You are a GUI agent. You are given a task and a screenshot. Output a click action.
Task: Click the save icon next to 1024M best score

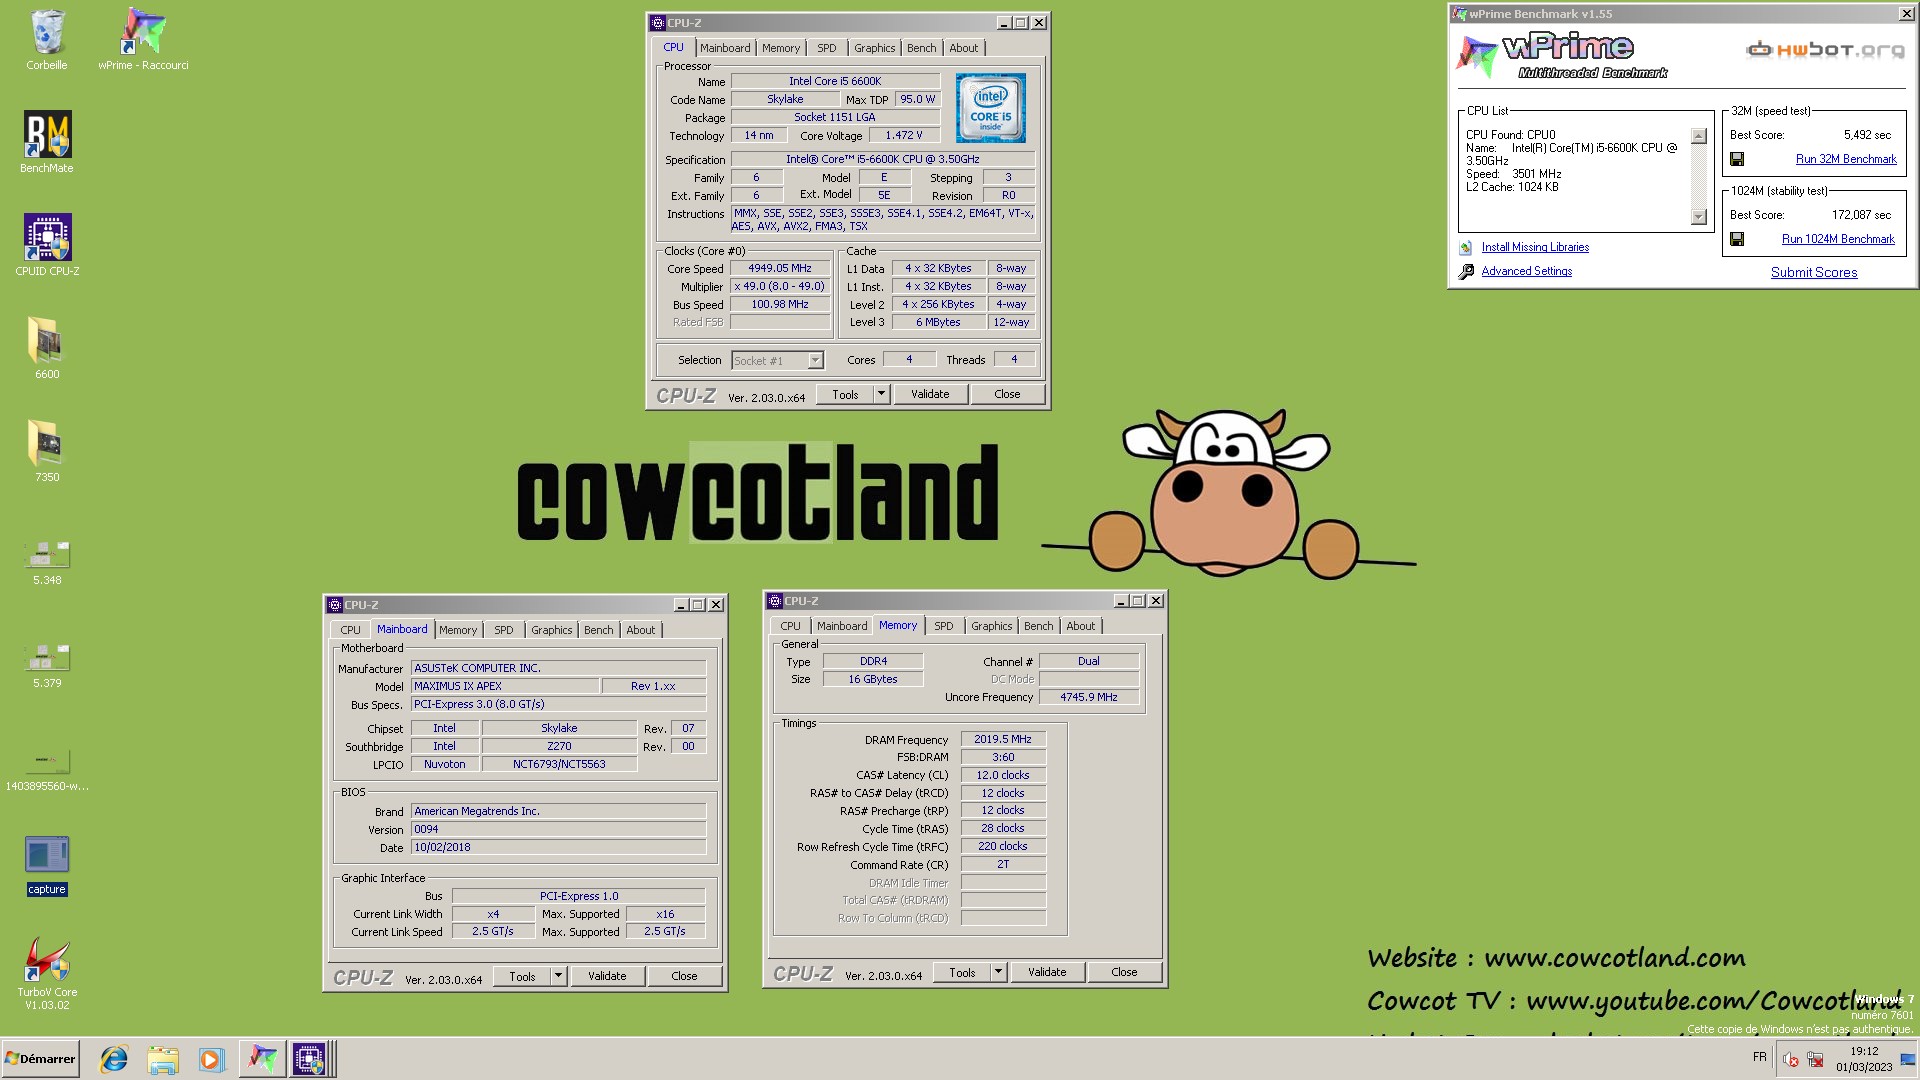1737,239
